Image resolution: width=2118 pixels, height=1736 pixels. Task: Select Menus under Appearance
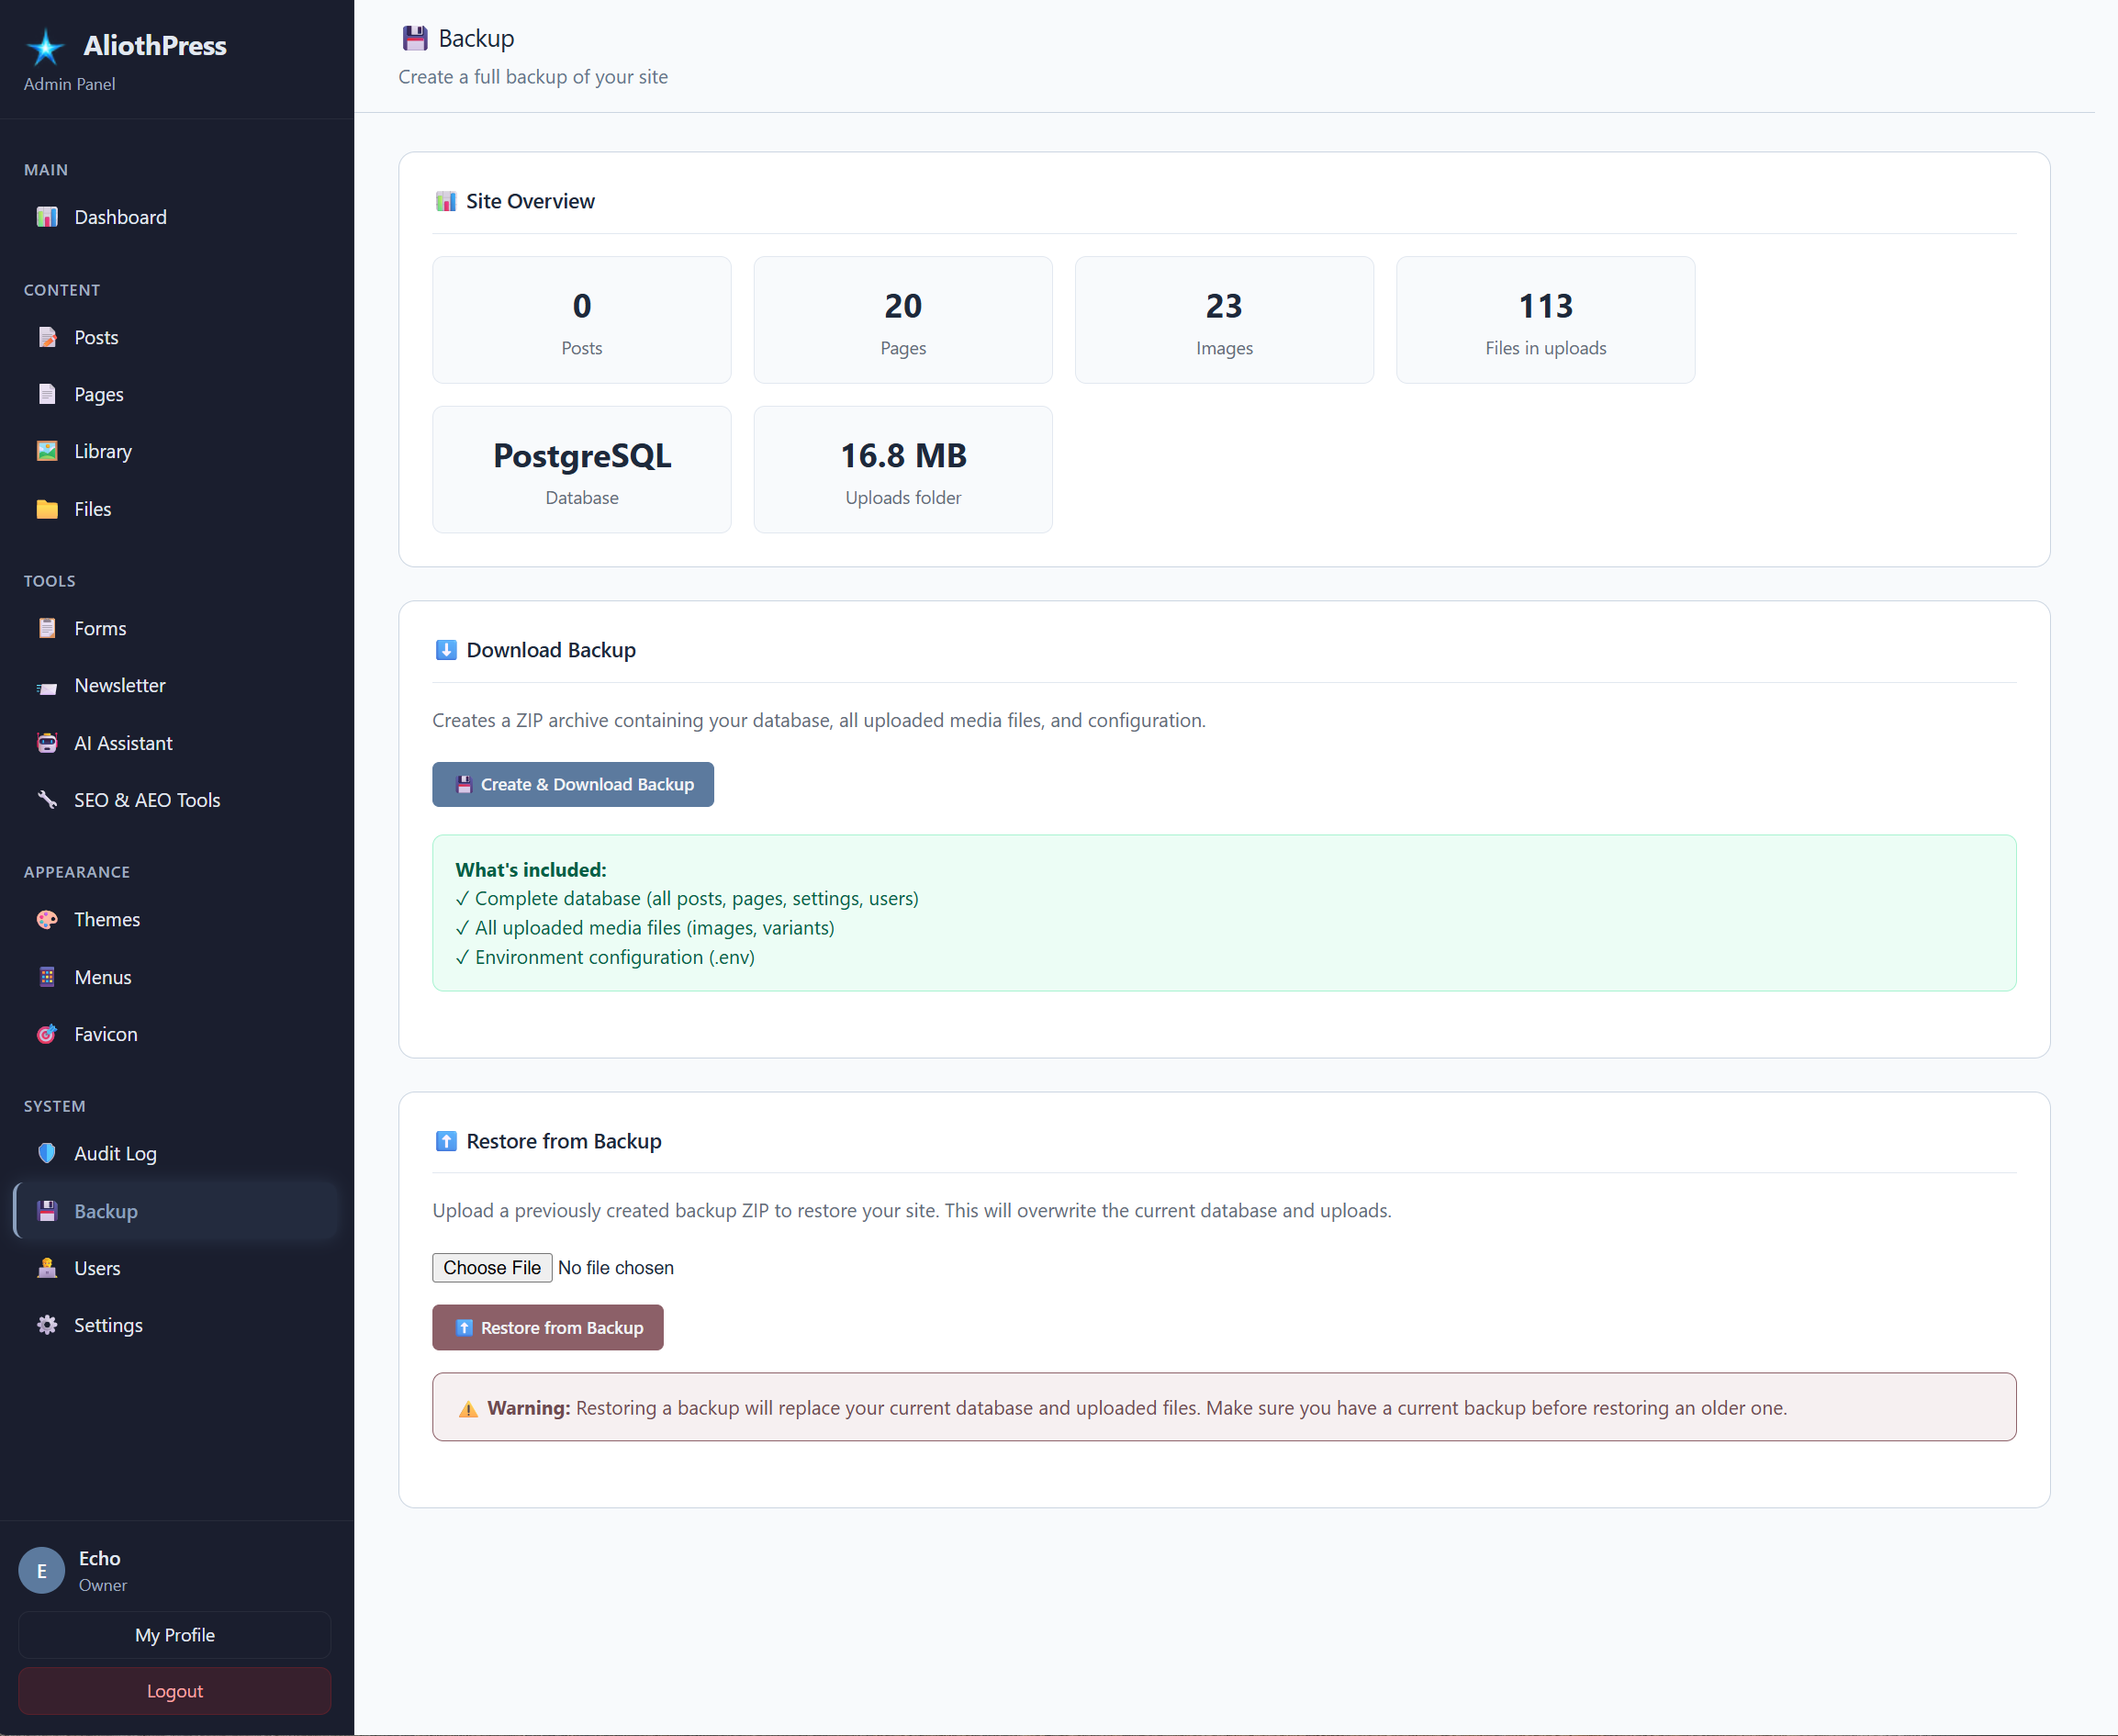103,977
